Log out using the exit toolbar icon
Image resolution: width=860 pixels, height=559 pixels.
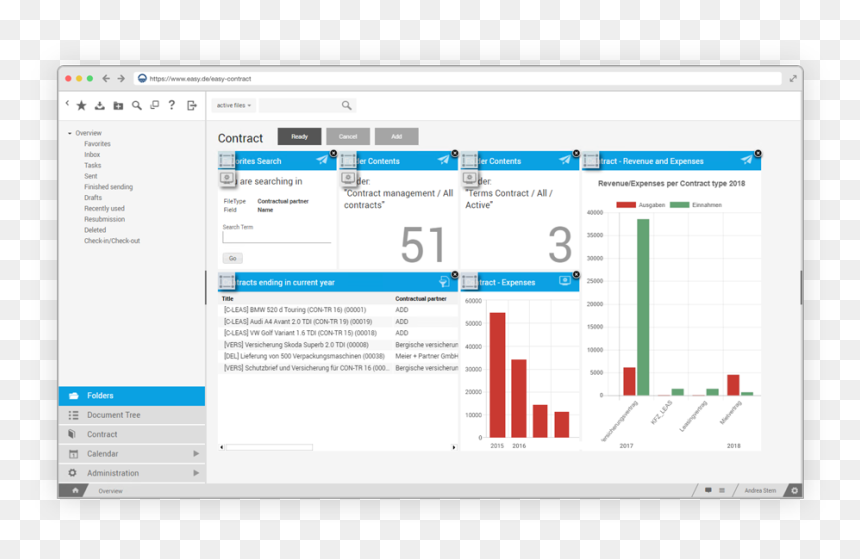click(191, 105)
